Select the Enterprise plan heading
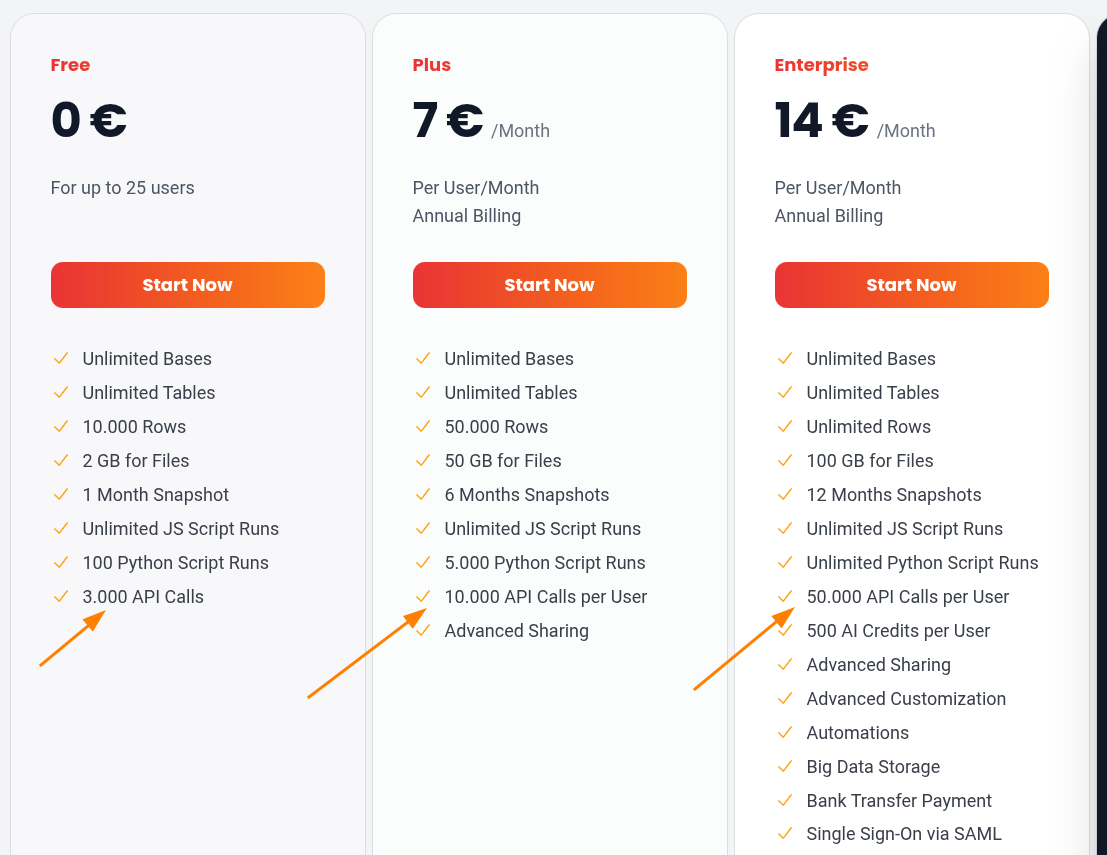Image resolution: width=1107 pixels, height=855 pixels. 821,65
